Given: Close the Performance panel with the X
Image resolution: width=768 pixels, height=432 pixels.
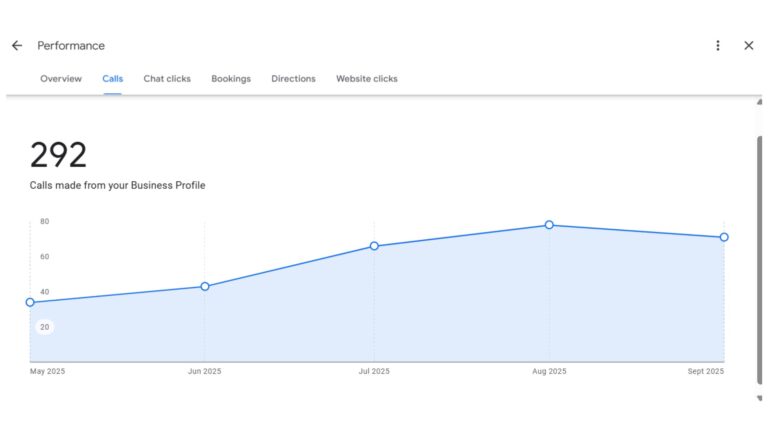Looking at the screenshot, I should (749, 46).
